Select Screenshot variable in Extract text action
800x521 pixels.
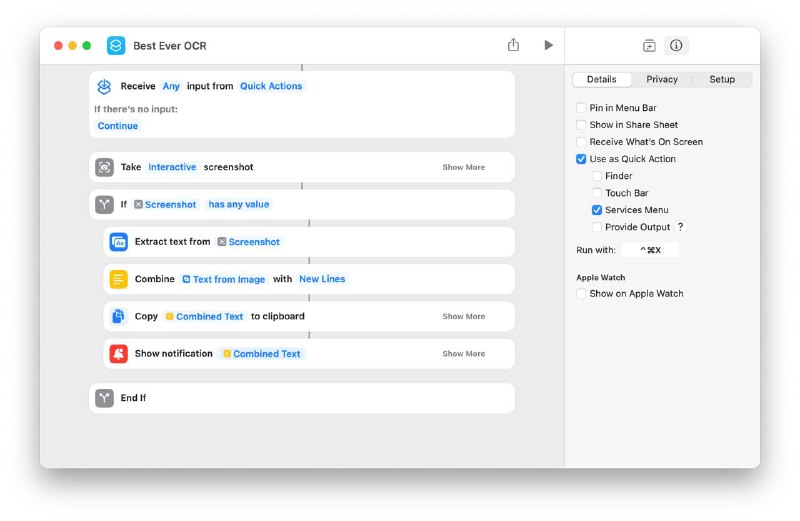pos(248,242)
